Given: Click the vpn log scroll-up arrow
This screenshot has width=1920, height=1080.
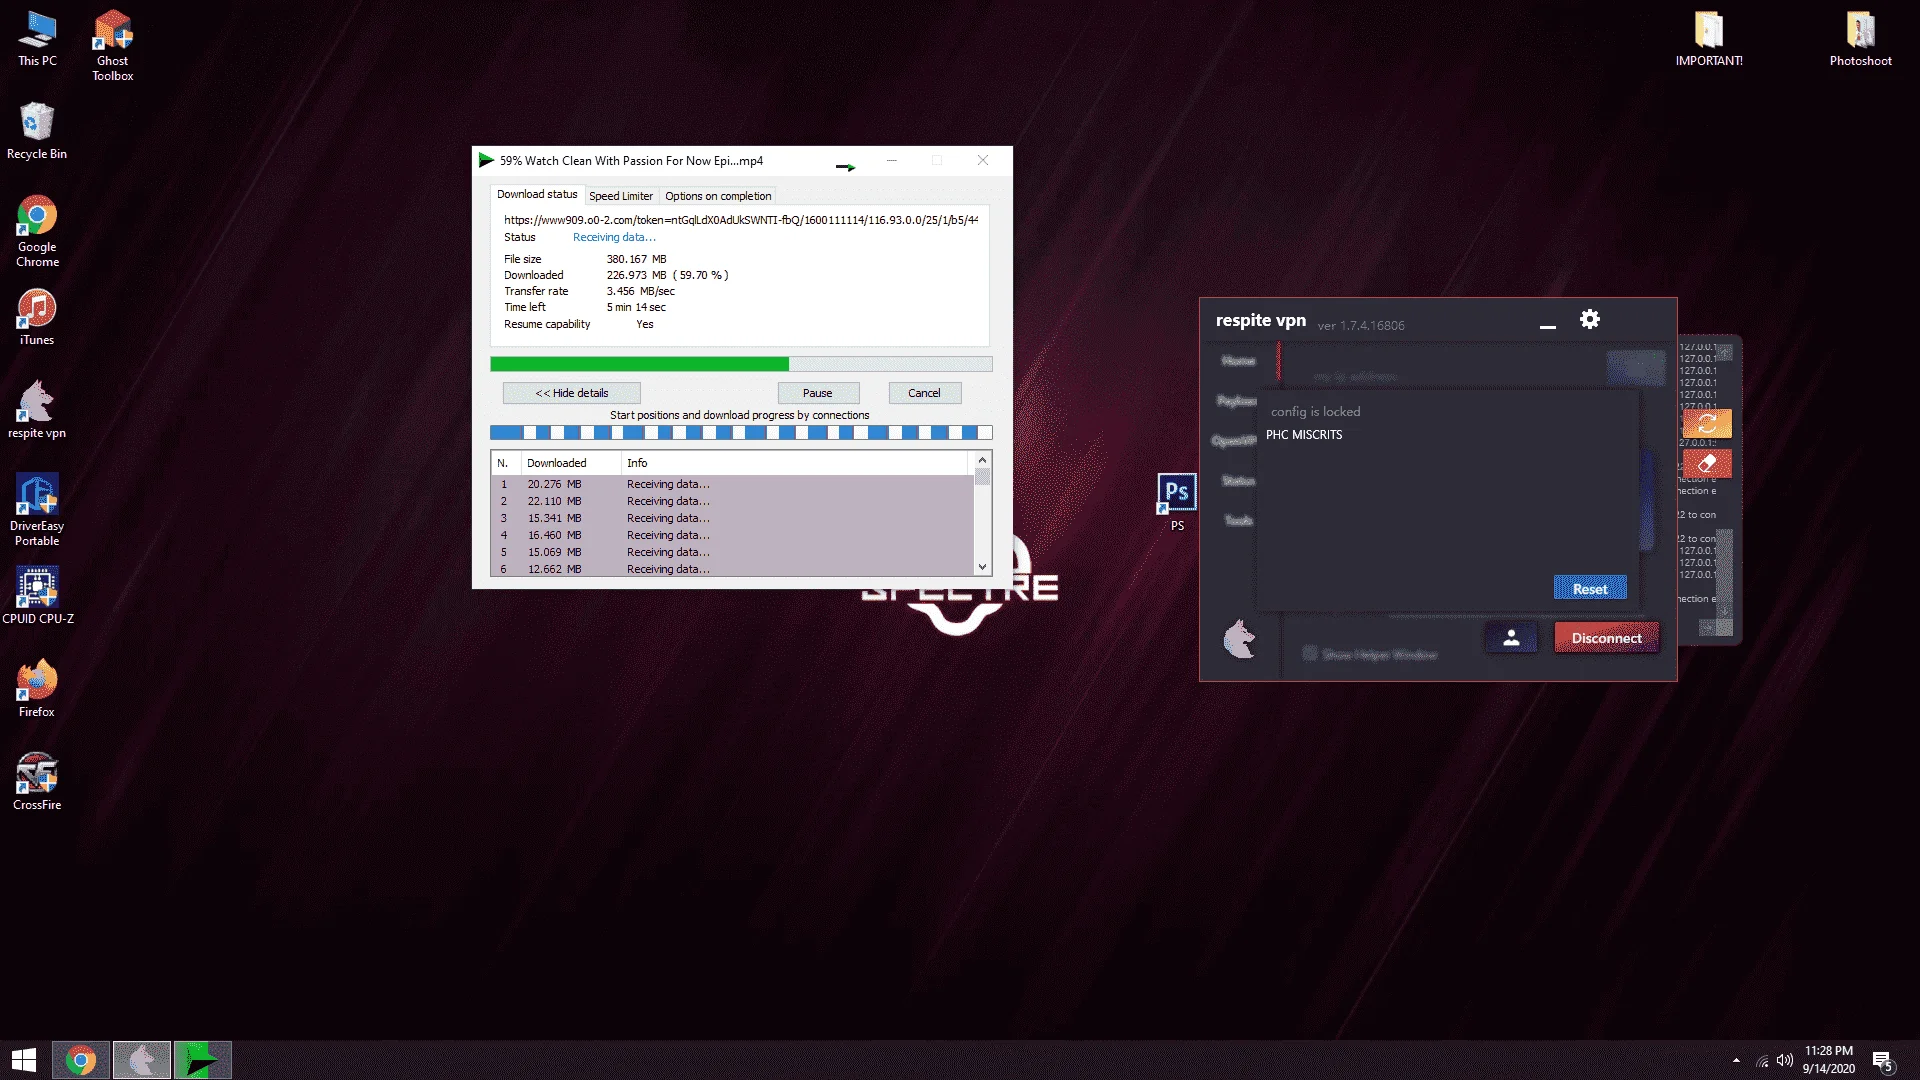Looking at the screenshot, I should click(x=1724, y=352).
